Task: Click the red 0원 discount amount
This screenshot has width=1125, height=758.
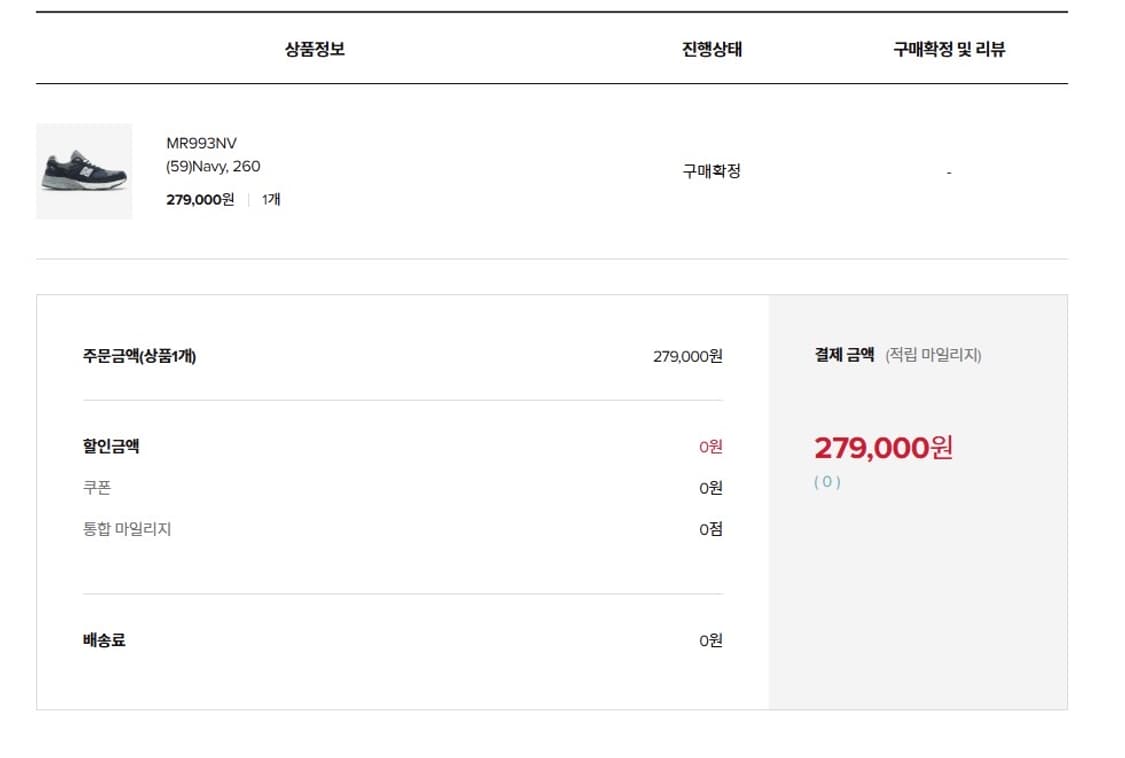Action: tap(711, 446)
